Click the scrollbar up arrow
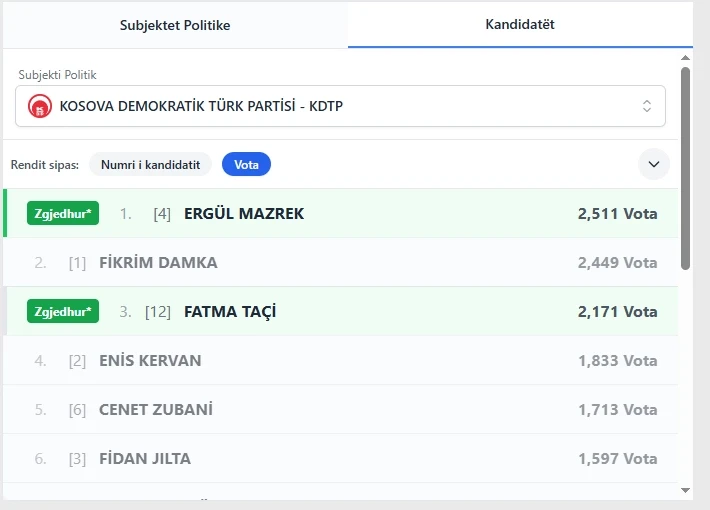This screenshot has width=710, height=510. (685, 58)
